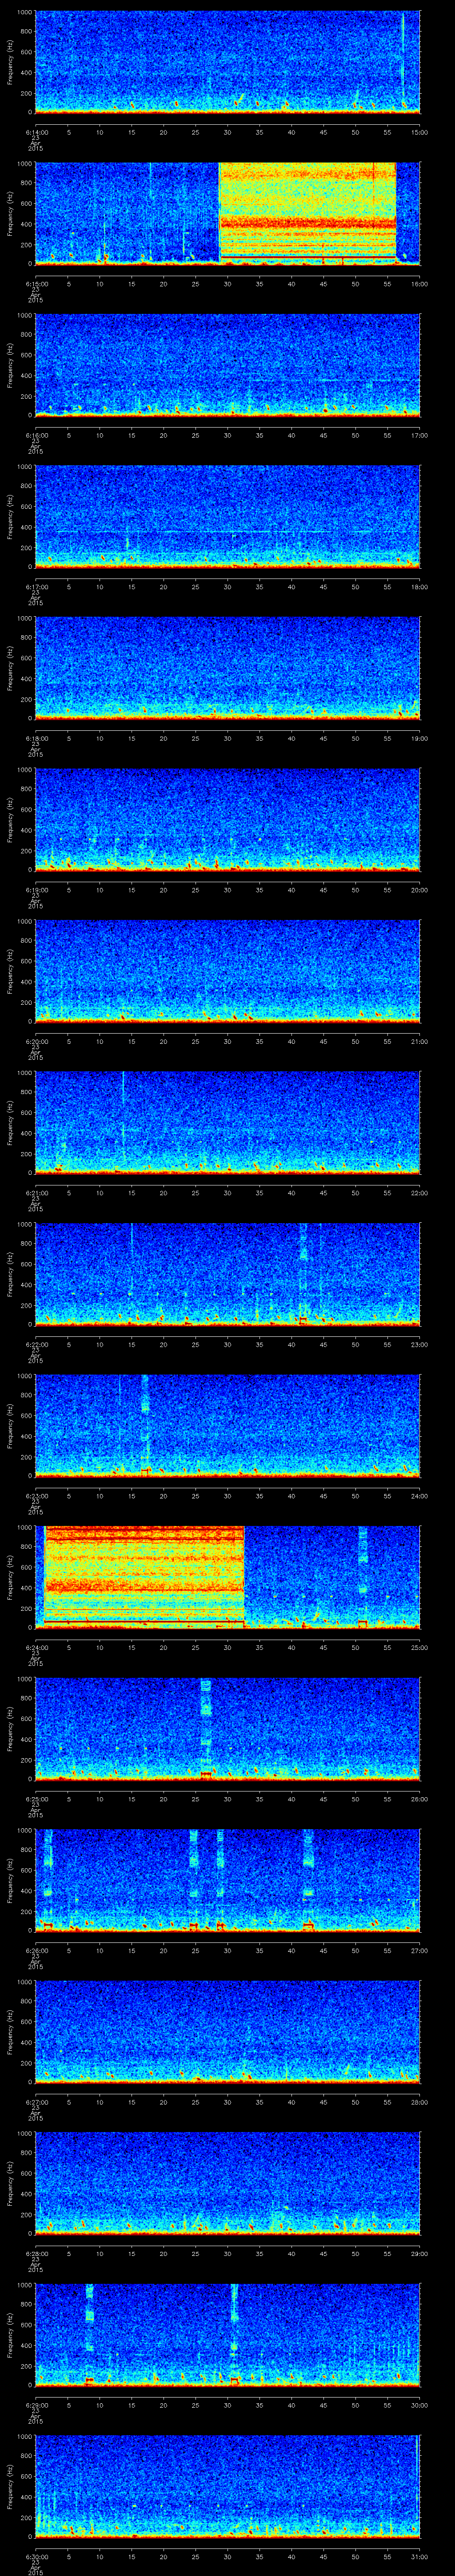Click the '31:00' end time label

(x=419, y=2556)
